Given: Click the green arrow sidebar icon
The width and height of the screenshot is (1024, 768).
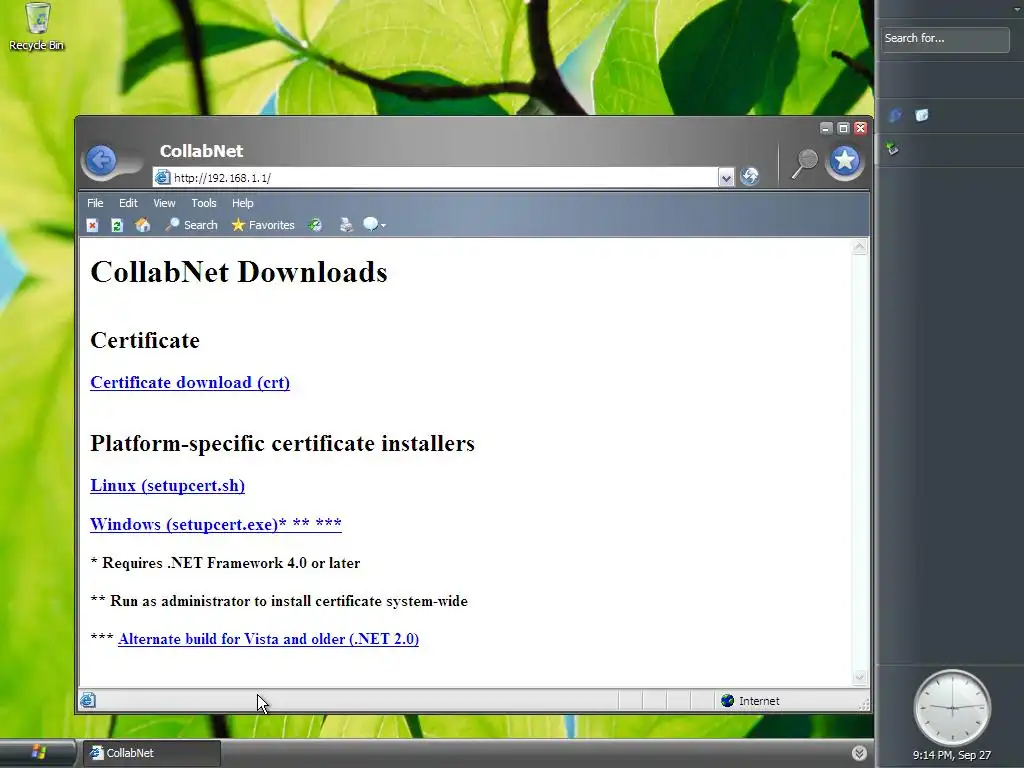Looking at the screenshot, I should coord(893,149).
